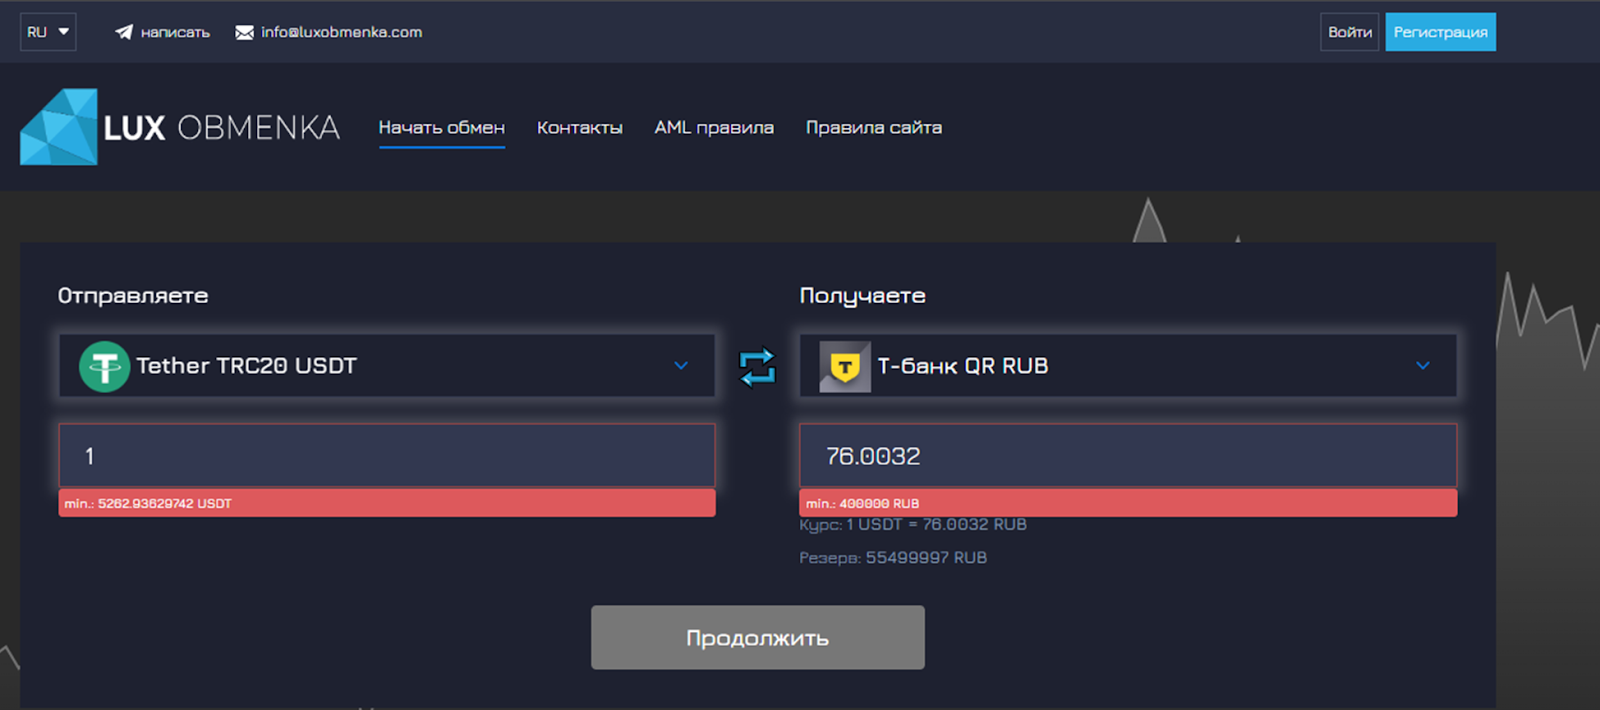Click the Tether USDT coin icon

click(104, 366)
